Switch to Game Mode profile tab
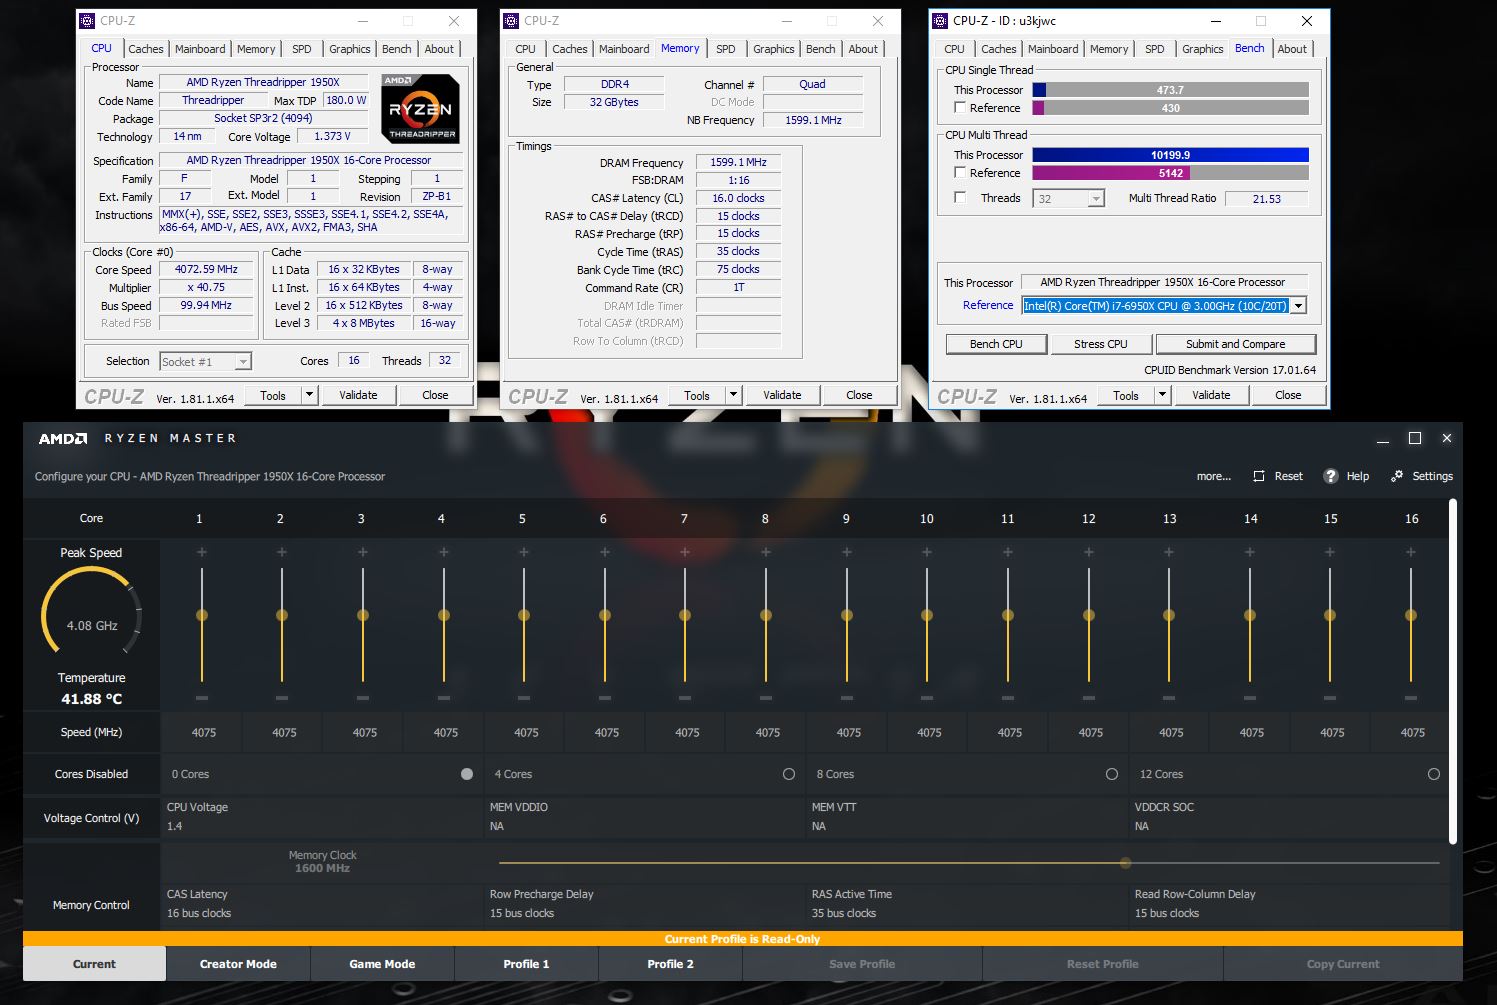 382,964
